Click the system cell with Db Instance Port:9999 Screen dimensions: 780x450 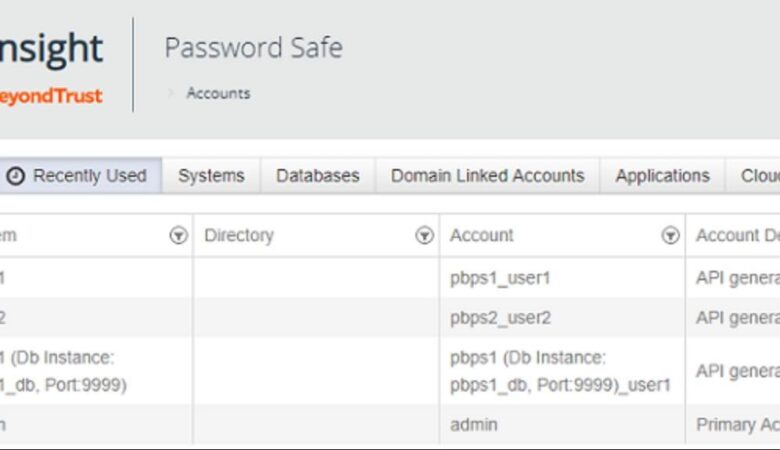(96, 371)
